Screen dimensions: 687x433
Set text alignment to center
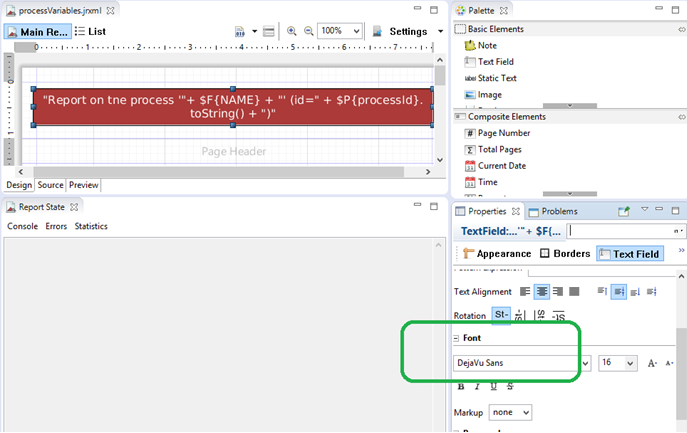click(540, 292)
